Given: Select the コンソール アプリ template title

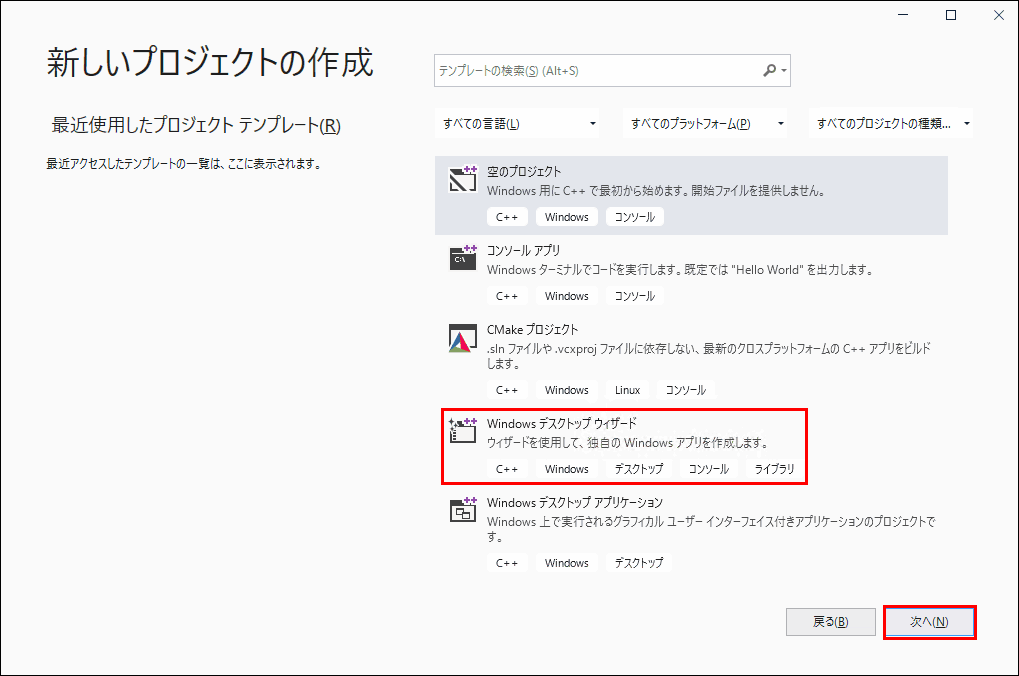Looking at the screenshot, I should pyautogui.click(x=523, y=250).
